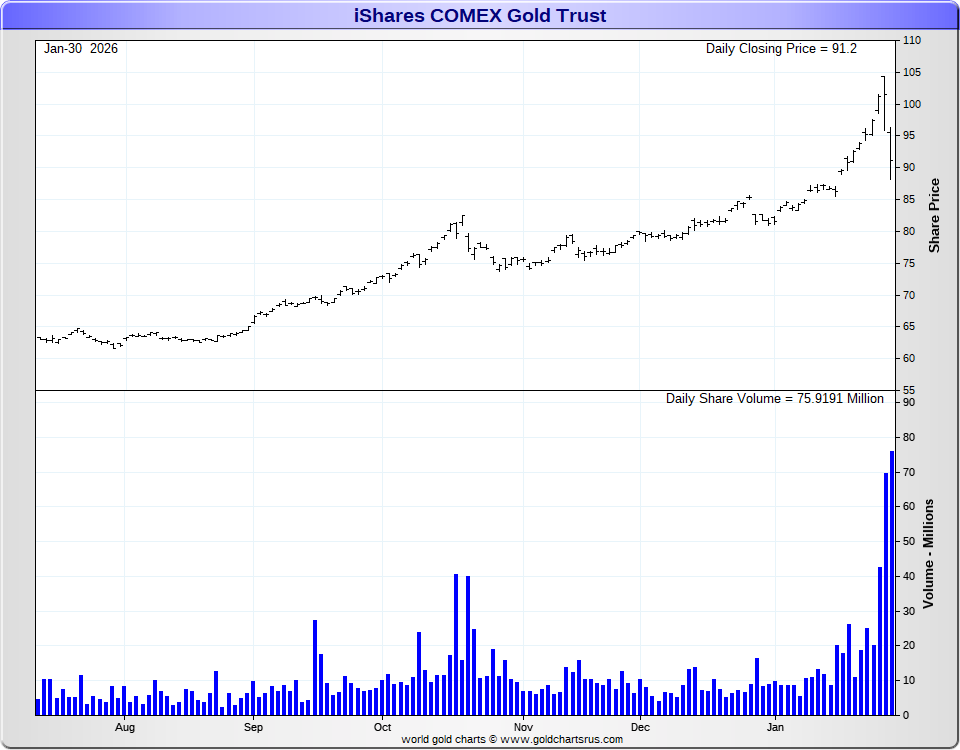Image resolution: width=960 pixels, height=750 pixels.
Task: Click the 75 share price tick label
Action: [909, 263]
